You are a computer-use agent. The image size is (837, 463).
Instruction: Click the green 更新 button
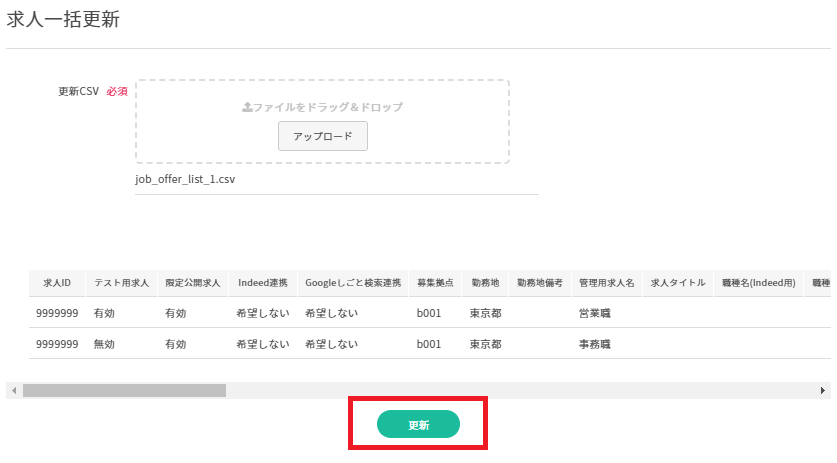pyautogui.click(x=418, y=425)
